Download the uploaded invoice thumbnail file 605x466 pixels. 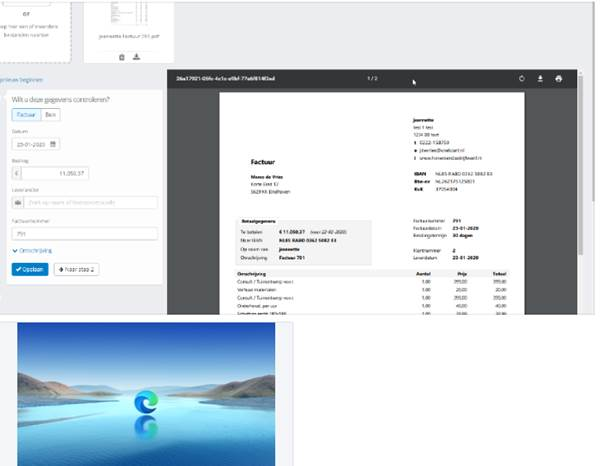click(x=136, y=57)
